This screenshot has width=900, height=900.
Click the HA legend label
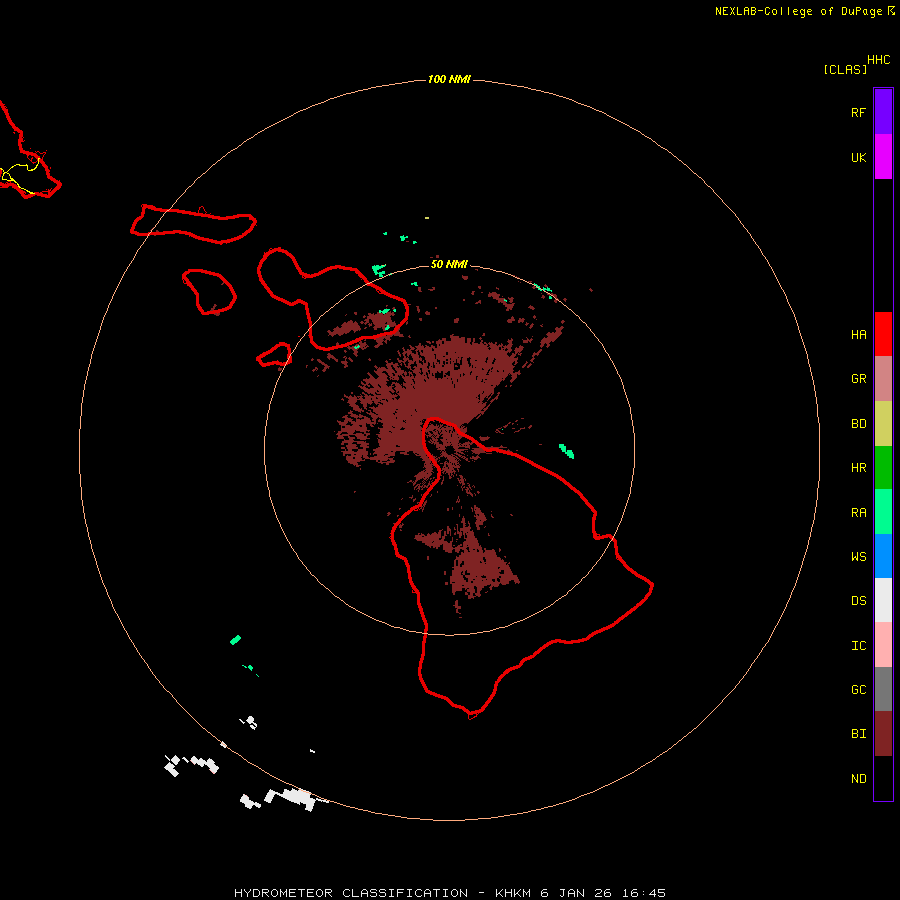pyautogui.click(x=858, y=335)
